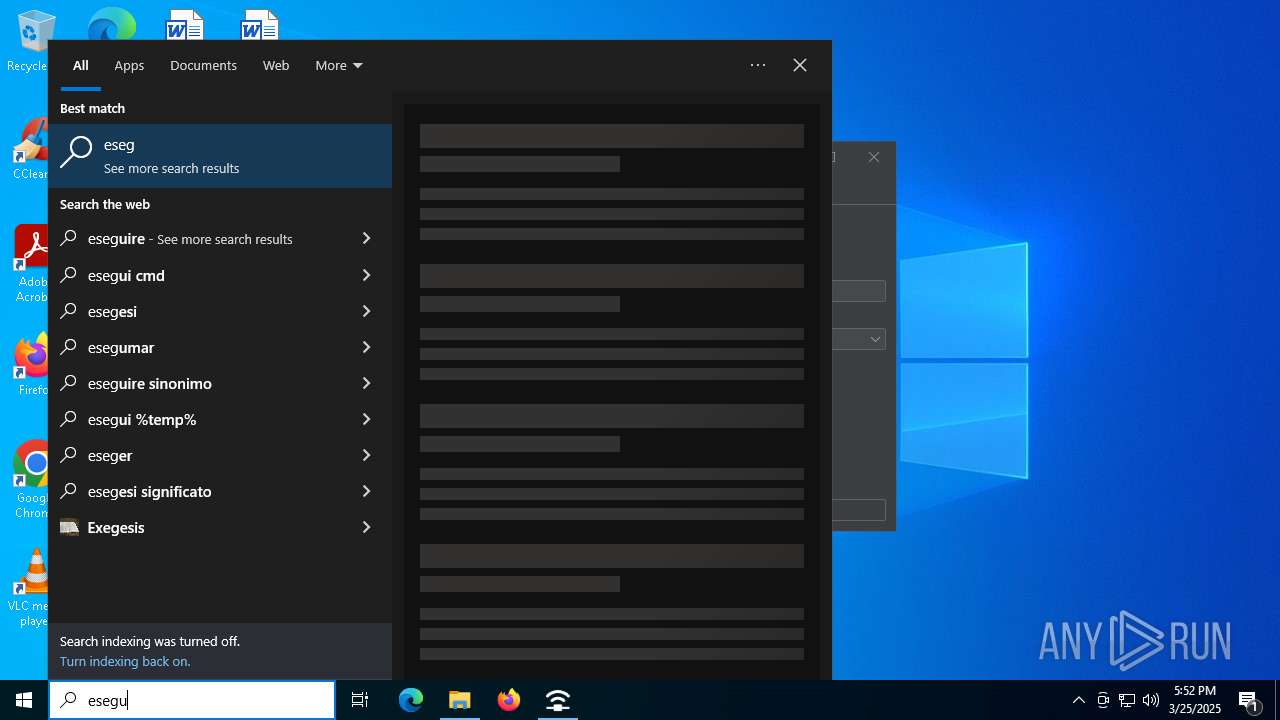This screenshot has width=1280, height=720.
Task: Open volume control in system tray
Action: point(1151,700)
